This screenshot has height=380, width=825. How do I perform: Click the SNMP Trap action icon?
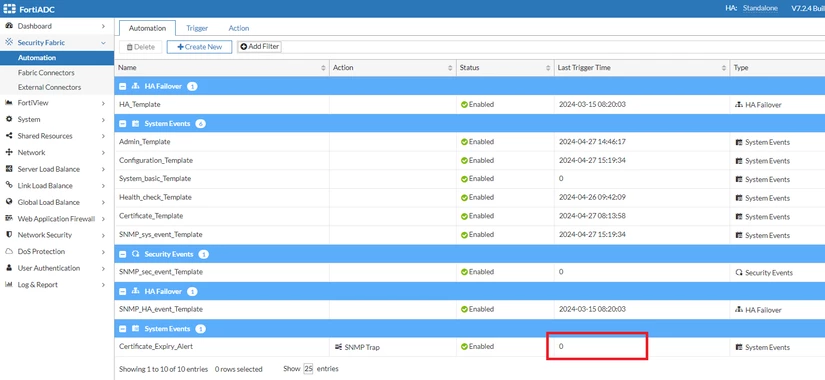338,347
